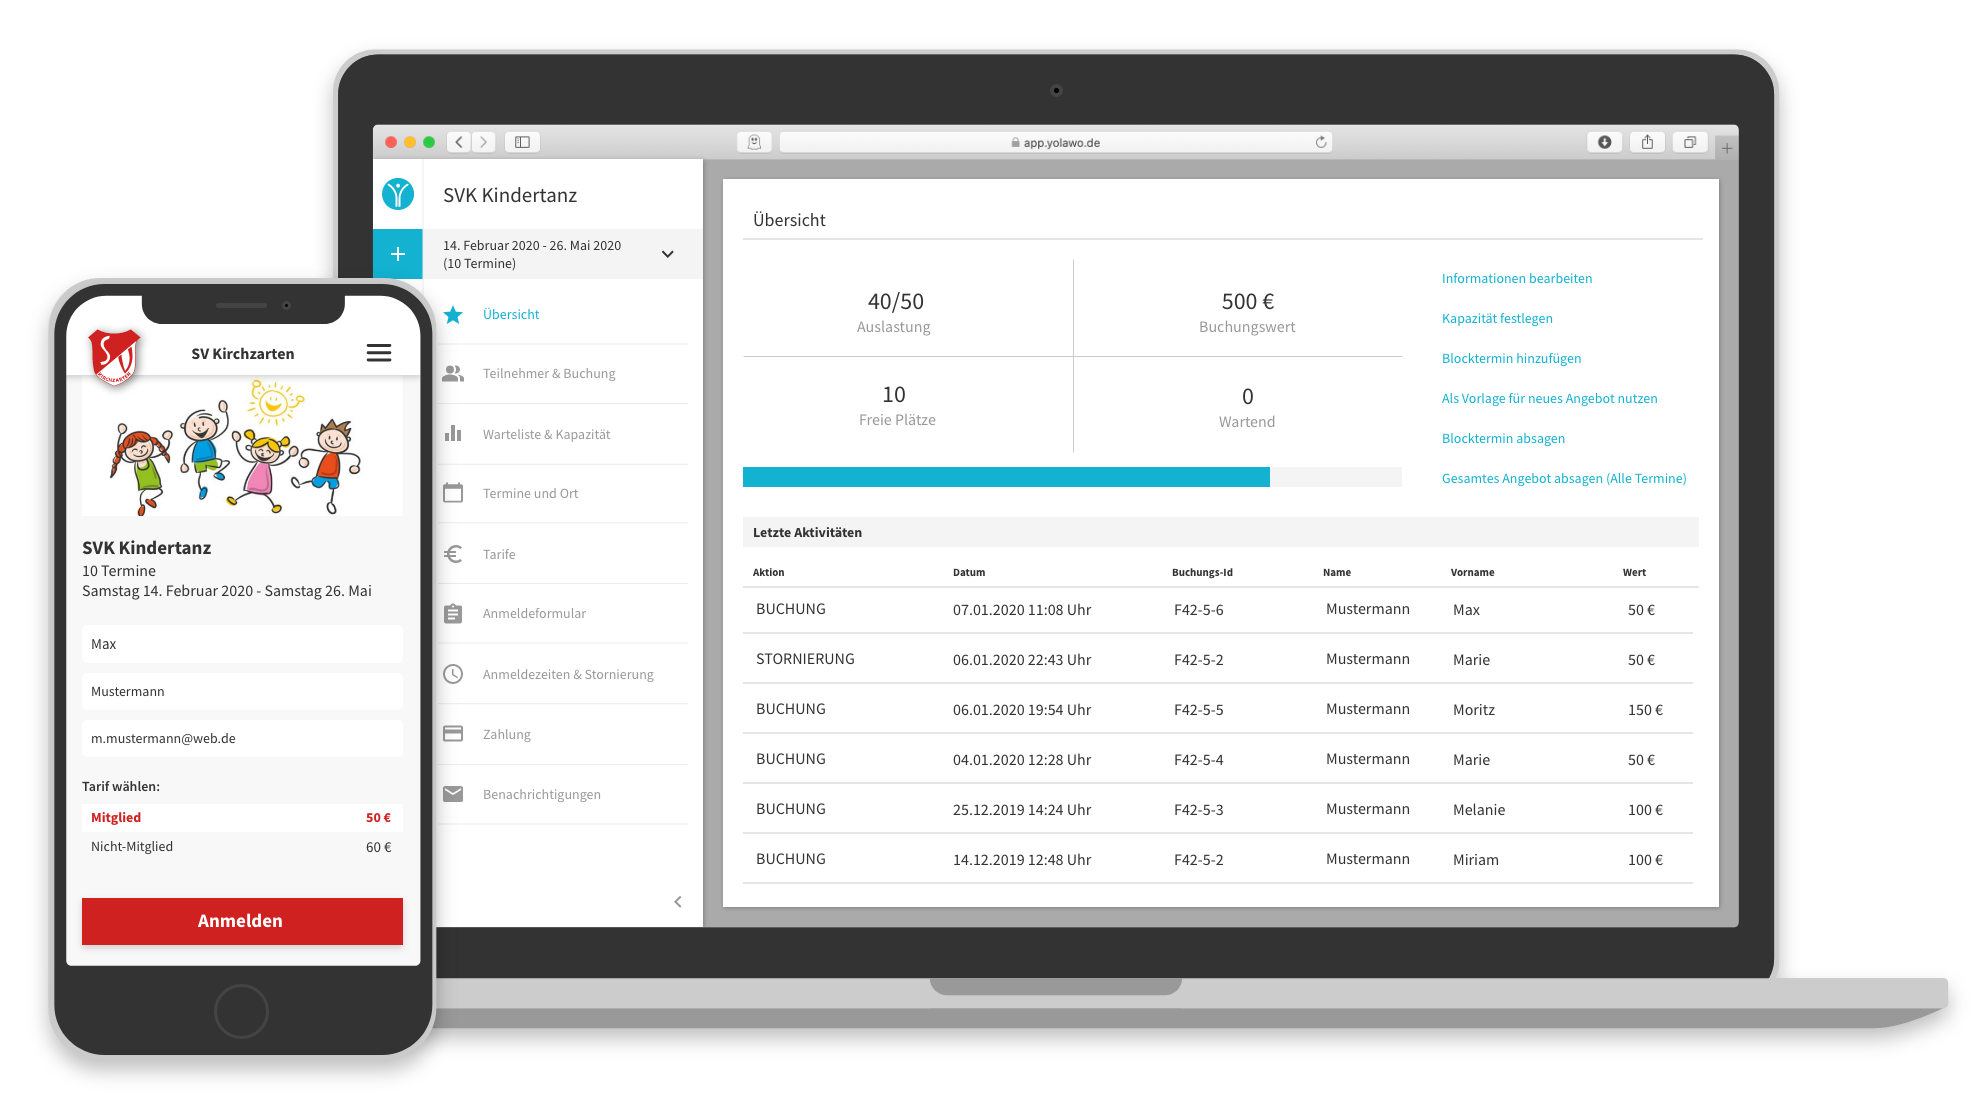Expand the date range dropdown chevron
Image resolution: width=1978 pixels, height=1114 pixels.
tap(668, 254)
